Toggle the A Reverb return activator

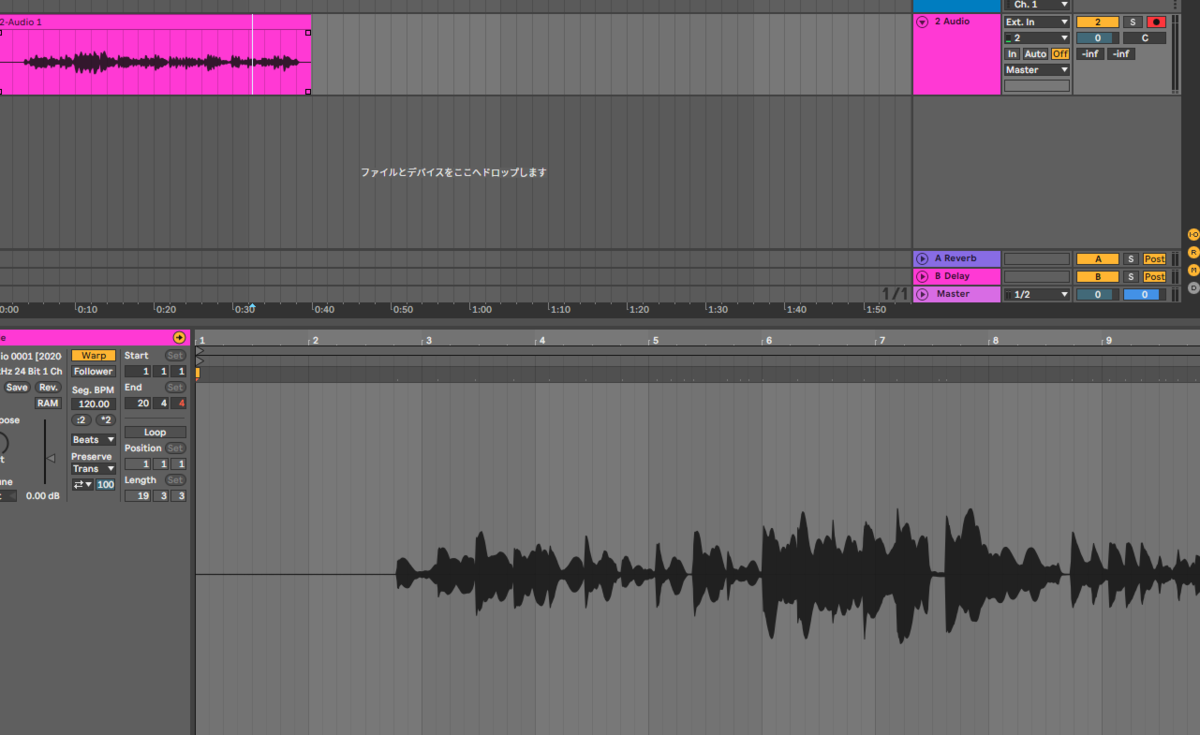[x=1097, y=259]
